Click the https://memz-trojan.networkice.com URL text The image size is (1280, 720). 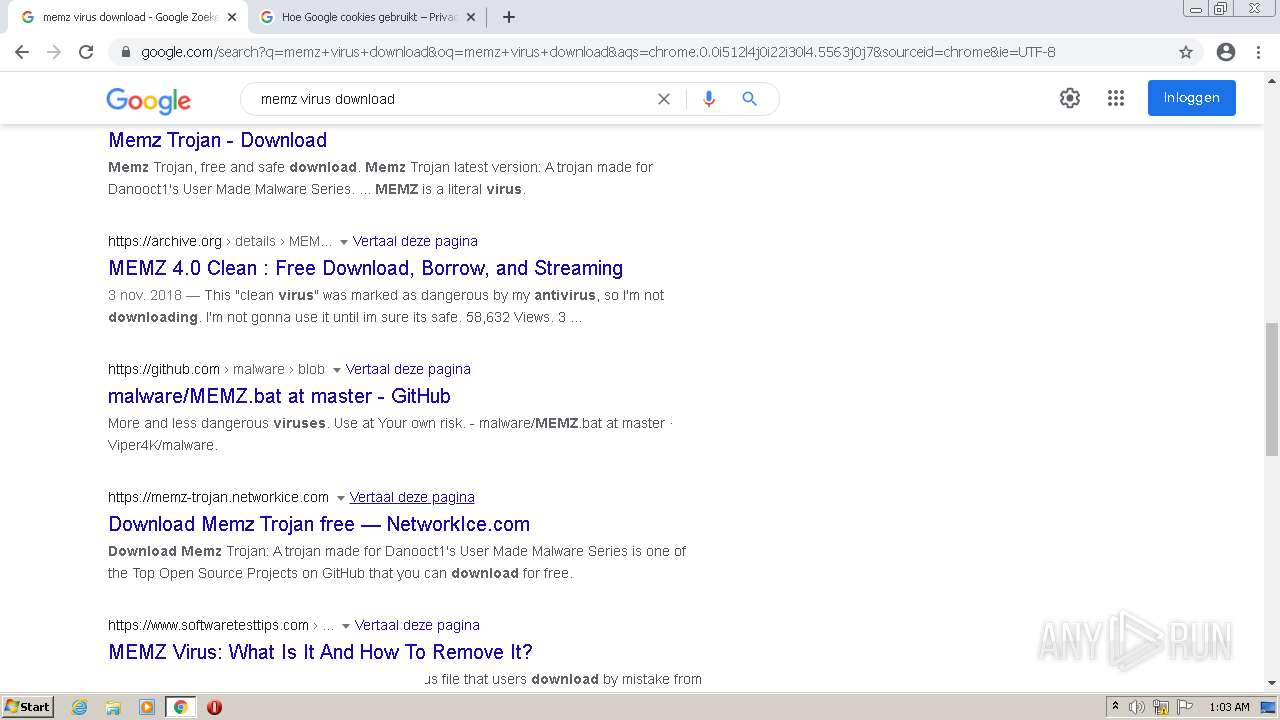point(218,497)
